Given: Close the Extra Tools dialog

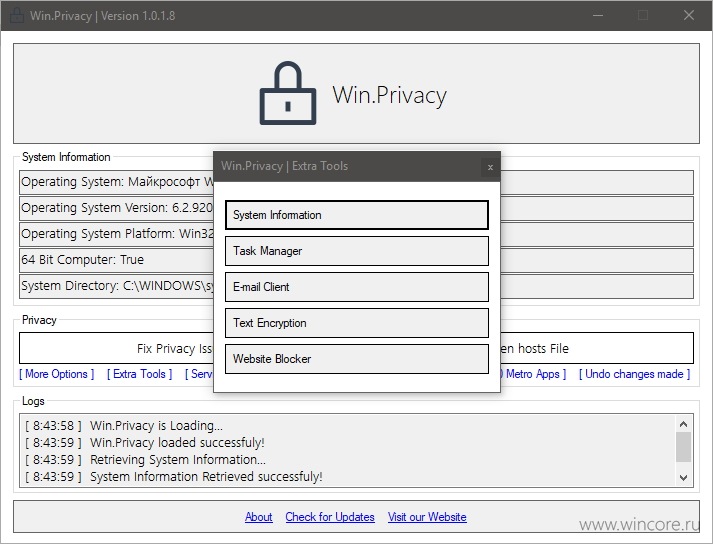Looking at the screenshot, I should (490, 167).
